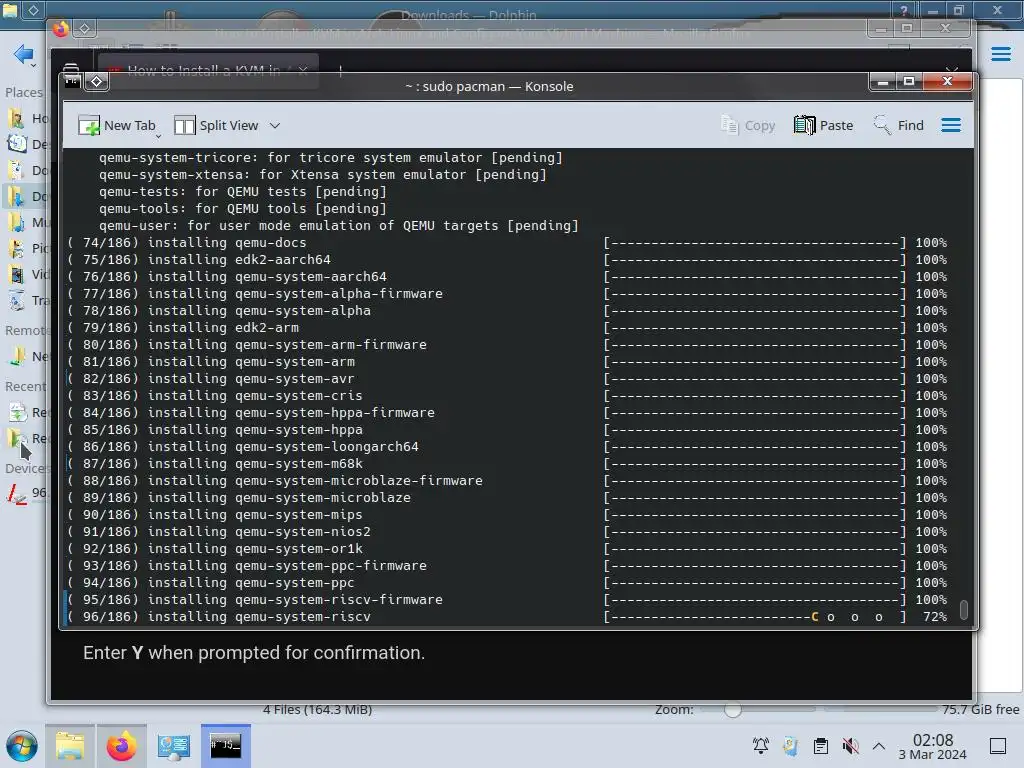The width and height of the screenshot is (1024, 768).
Task: Click the 'installing qemu-system-riscv' line
Action: pyautogui.click(x=507, y=616)
